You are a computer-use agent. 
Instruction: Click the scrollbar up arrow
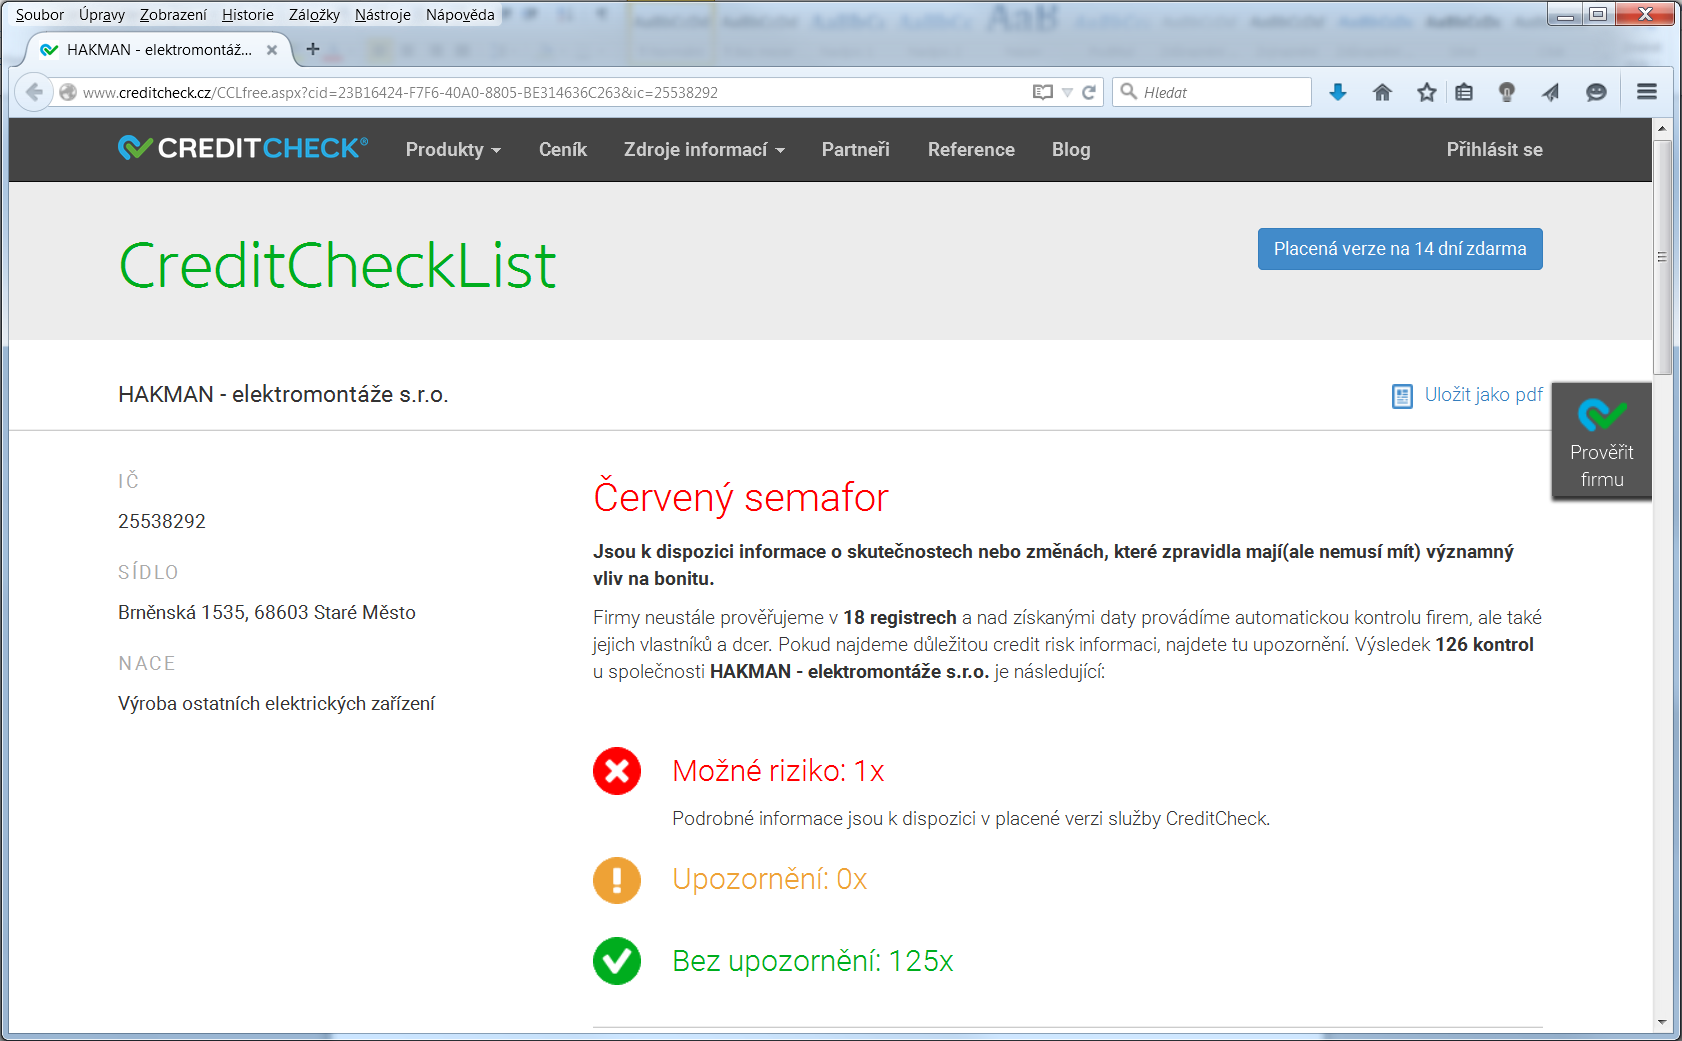pos(1662,128)
